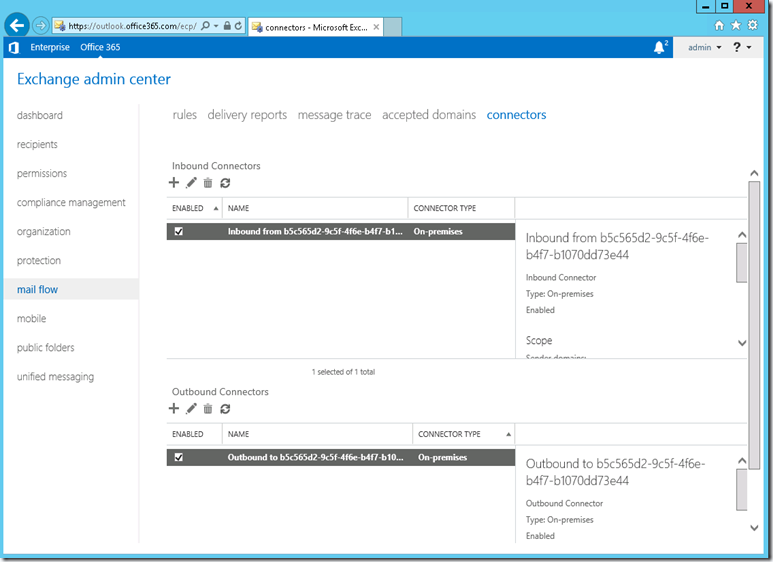Open the browser Home icon
The height and width of the screenshot is (562, 773).
(719, 25)
